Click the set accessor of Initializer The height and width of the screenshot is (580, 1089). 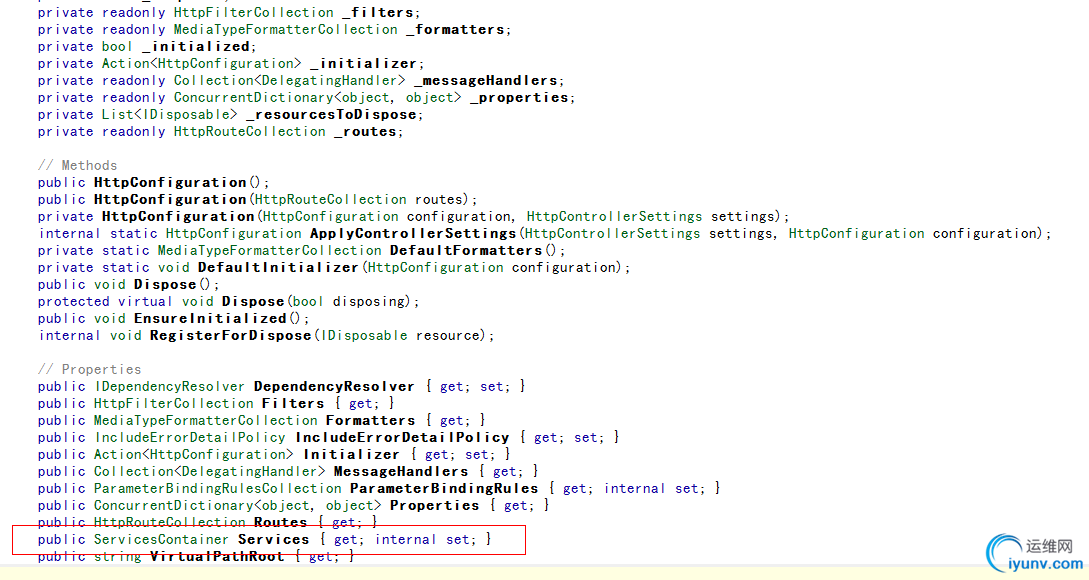point(476,454)
